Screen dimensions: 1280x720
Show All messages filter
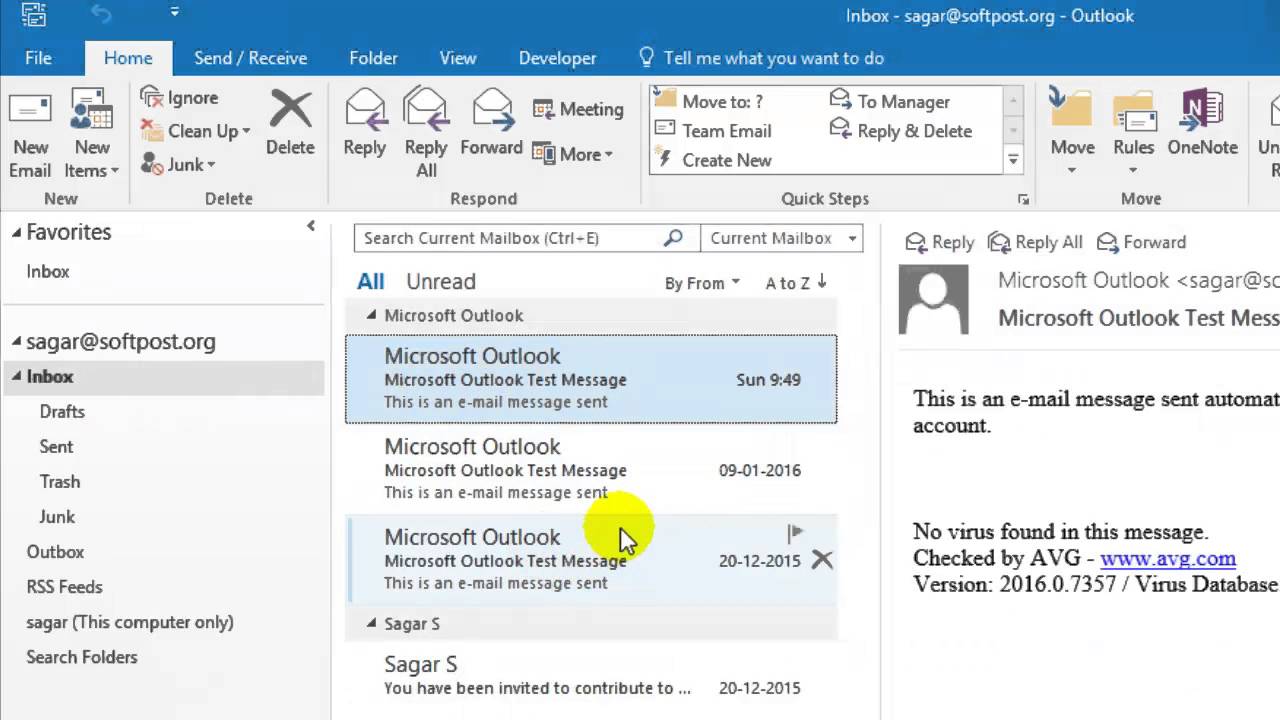pos(370,282)
